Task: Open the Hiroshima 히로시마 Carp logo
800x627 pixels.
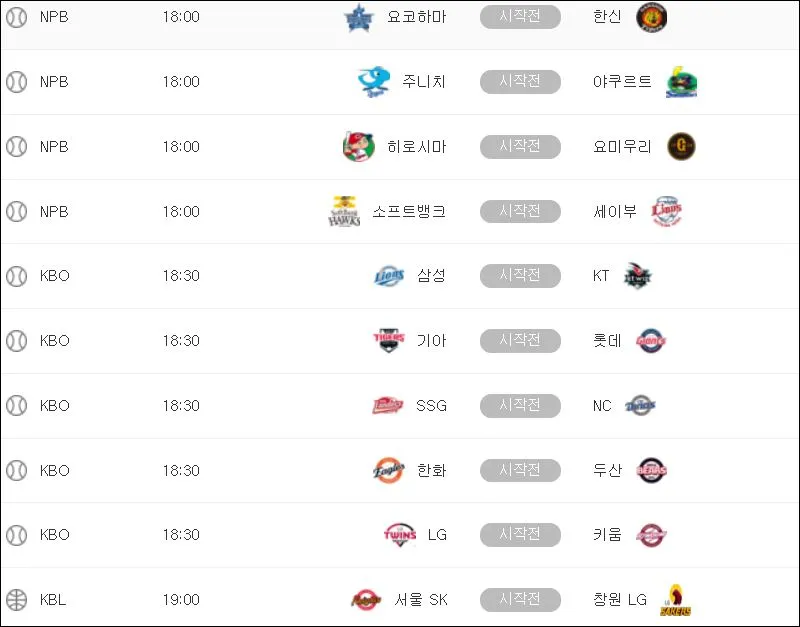Action: (x=359, y=146)
